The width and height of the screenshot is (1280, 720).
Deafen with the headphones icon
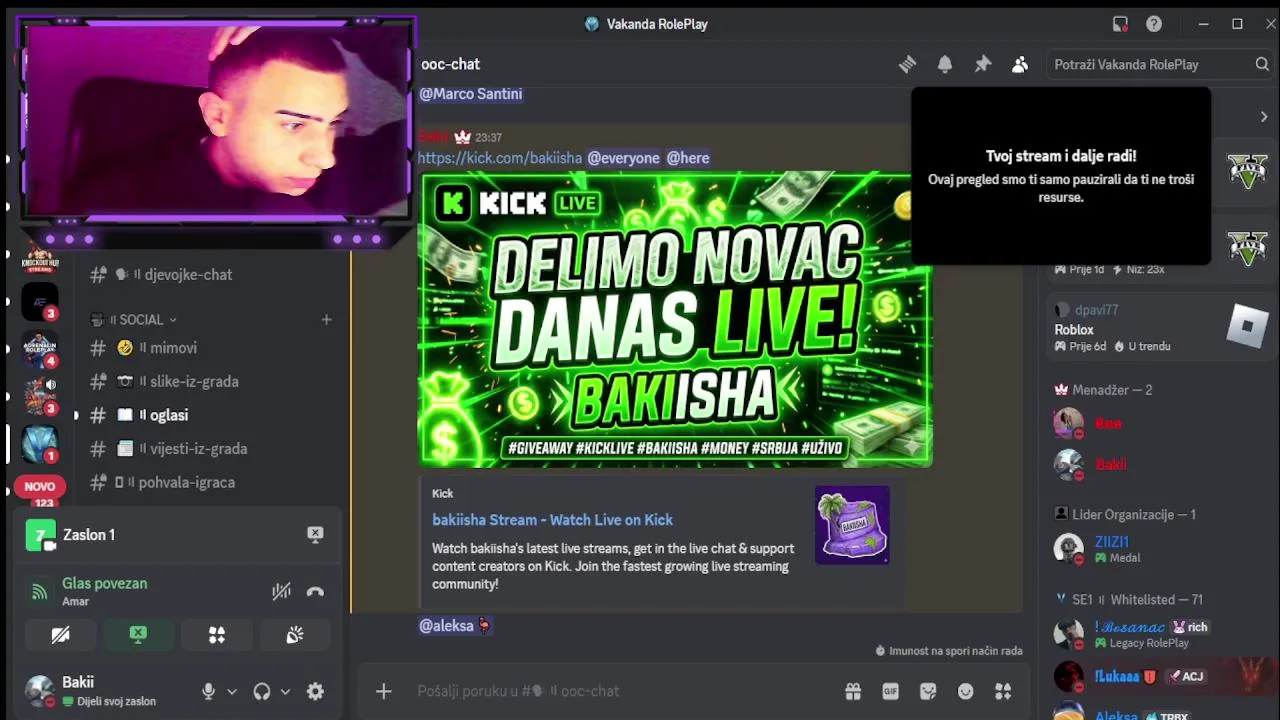click(262, 691)
